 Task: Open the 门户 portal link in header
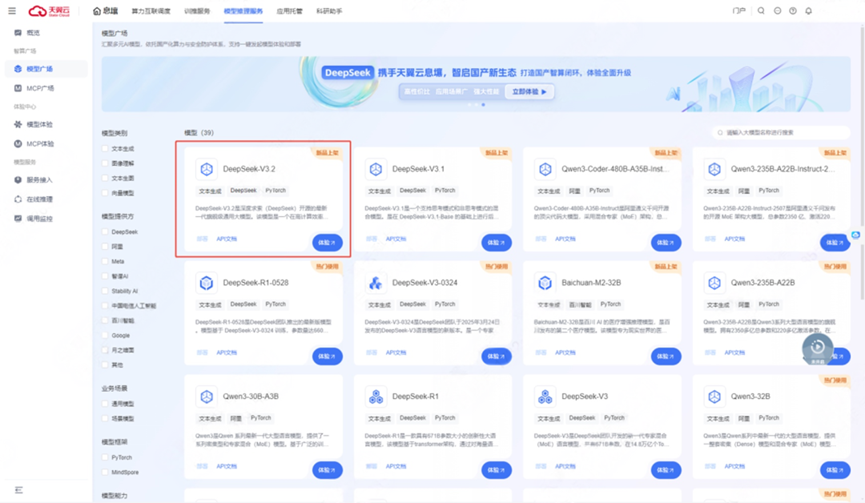739,10
